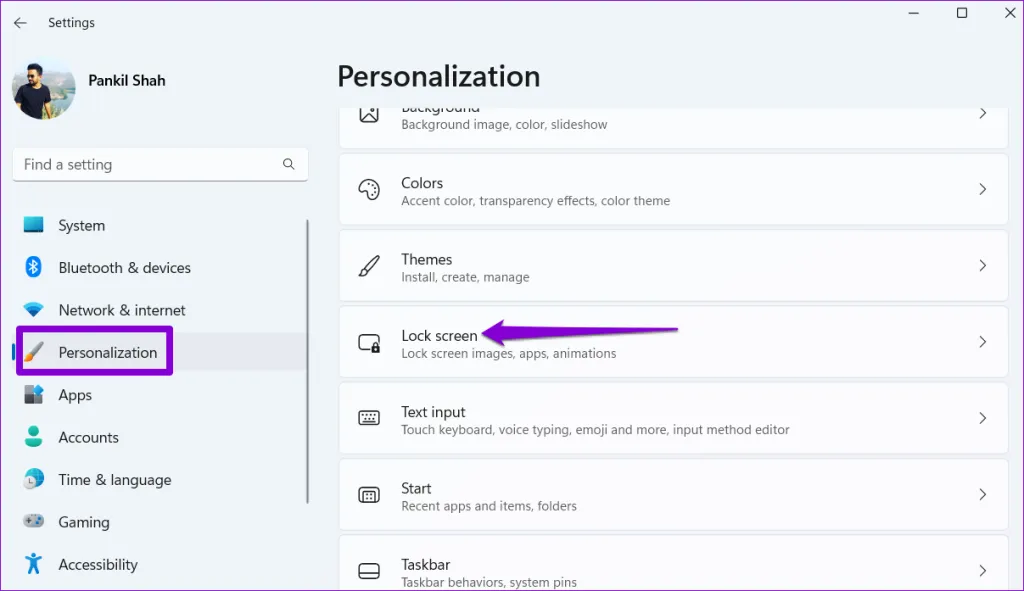Expand the Colors settings chevron
The width and height of the screenshot is (1024, 591).
982,190
